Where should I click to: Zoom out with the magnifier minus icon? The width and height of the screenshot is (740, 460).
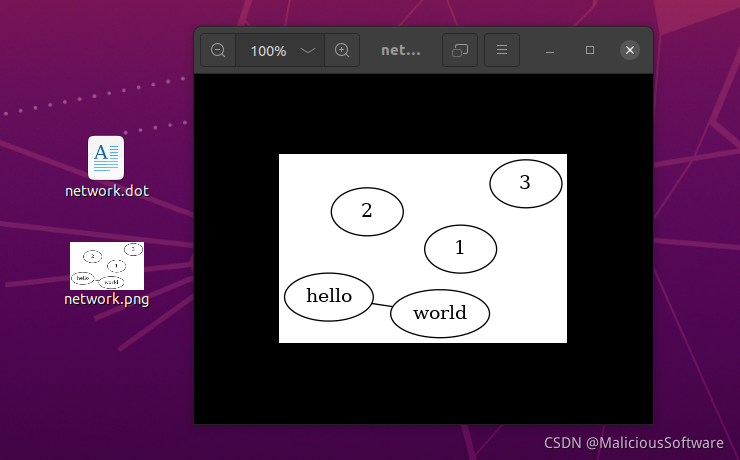pyautogui.click(x=218, y=50)
